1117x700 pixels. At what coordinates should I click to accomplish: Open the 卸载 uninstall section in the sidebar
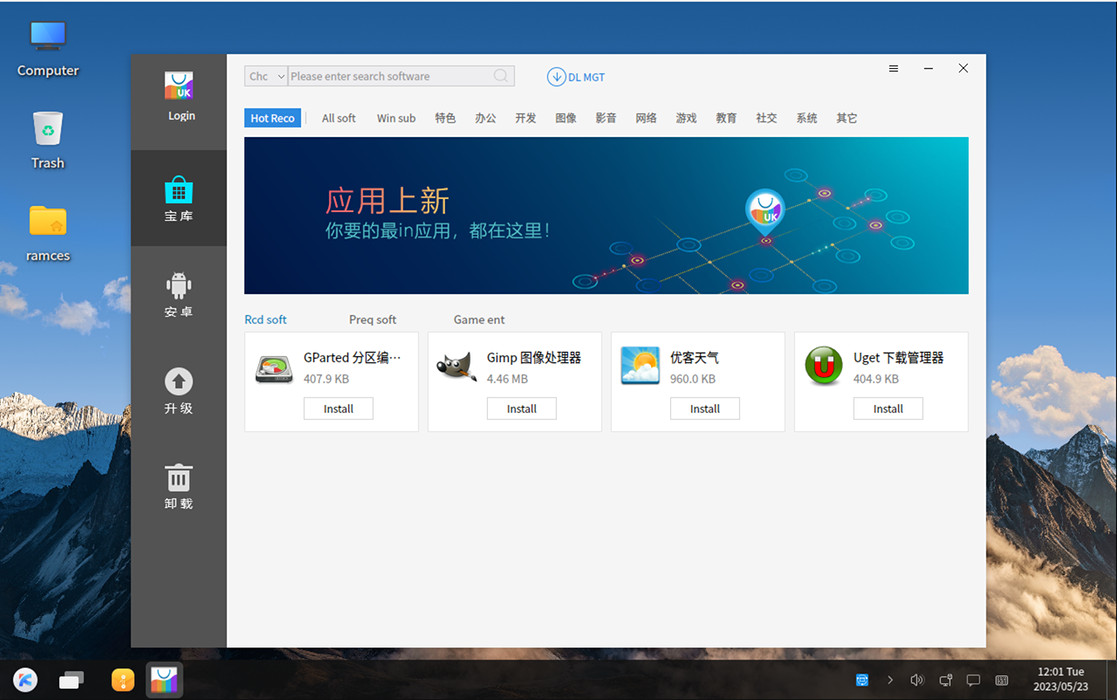(x=178, y=487)
